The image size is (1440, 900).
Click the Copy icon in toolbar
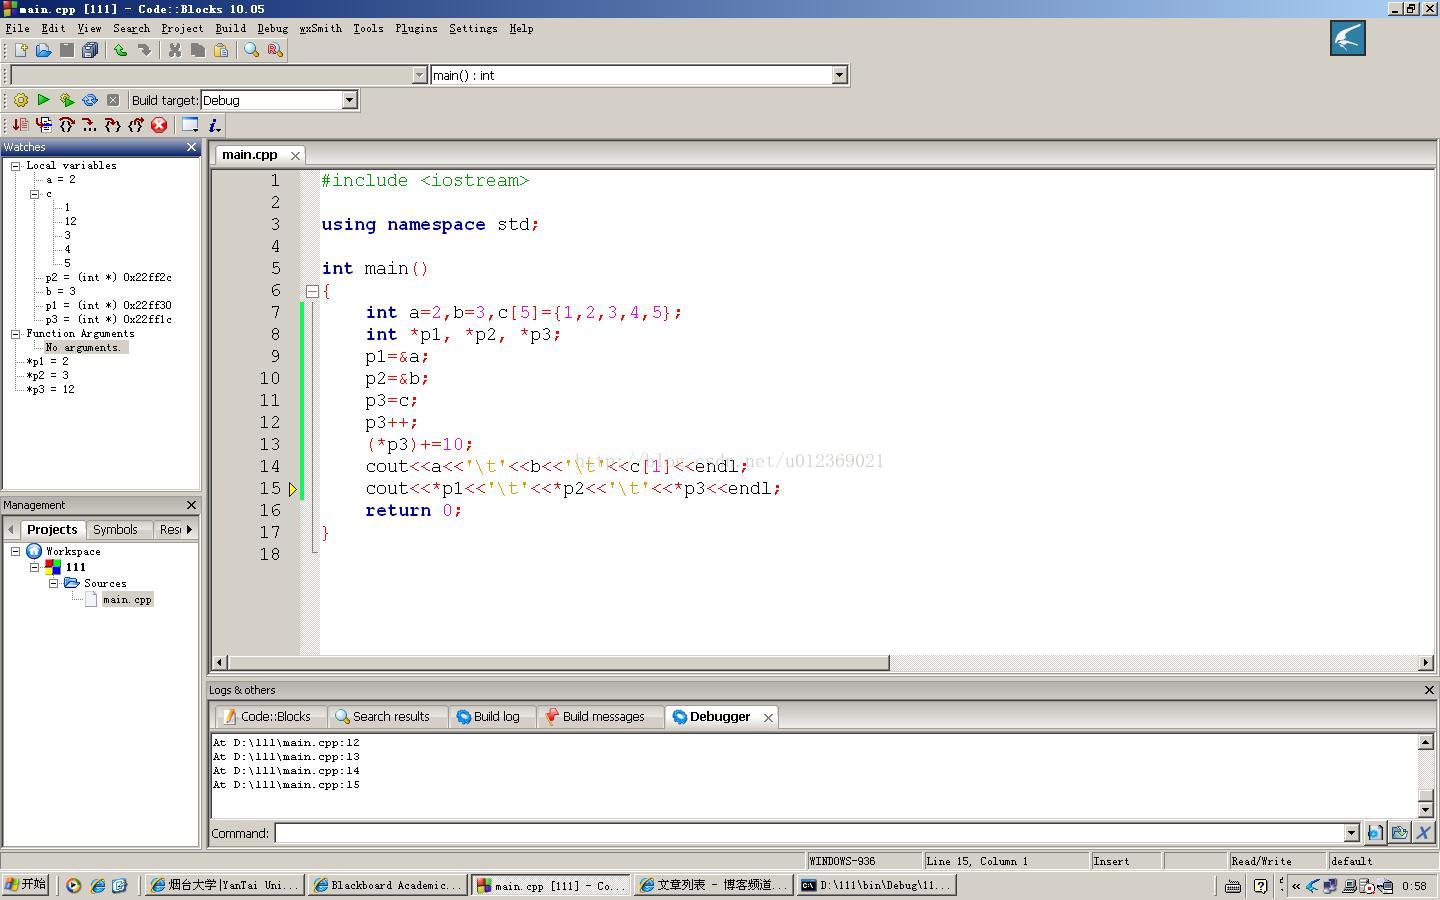[x=197, y=50]
